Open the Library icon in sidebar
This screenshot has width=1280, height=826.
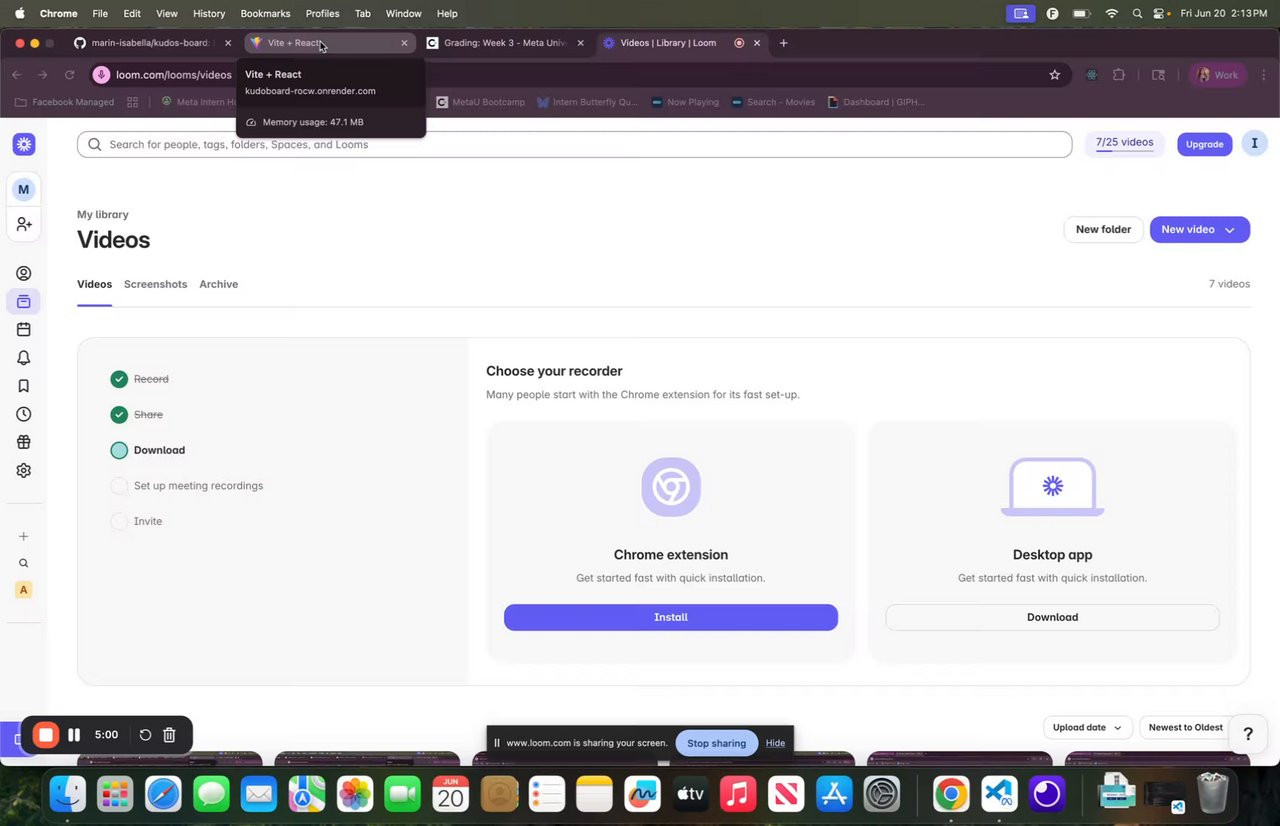point(24,301)
